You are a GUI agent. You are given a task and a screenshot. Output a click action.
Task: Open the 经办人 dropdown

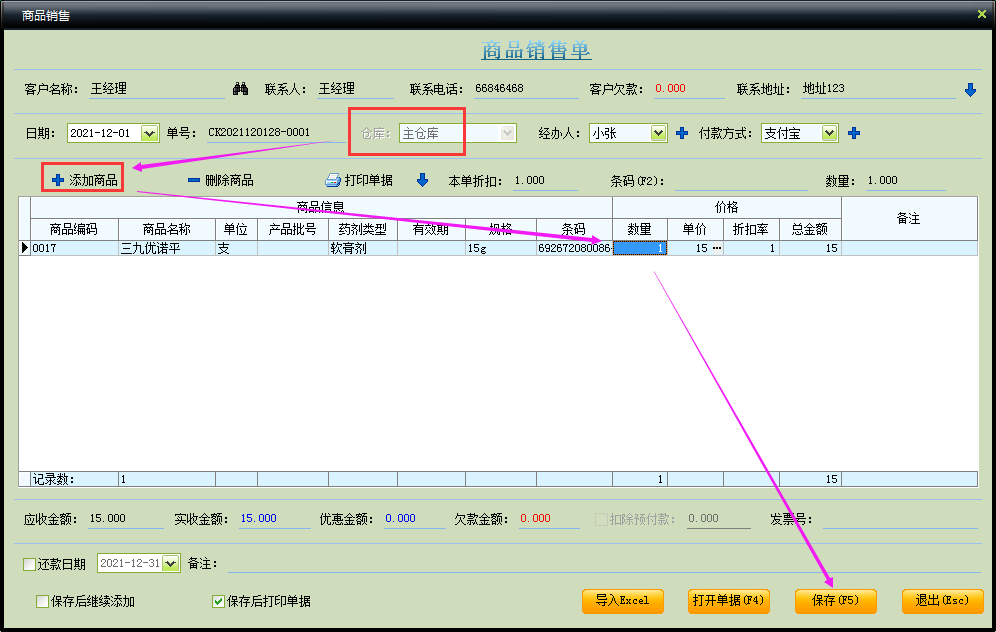(x=659, y=133)
